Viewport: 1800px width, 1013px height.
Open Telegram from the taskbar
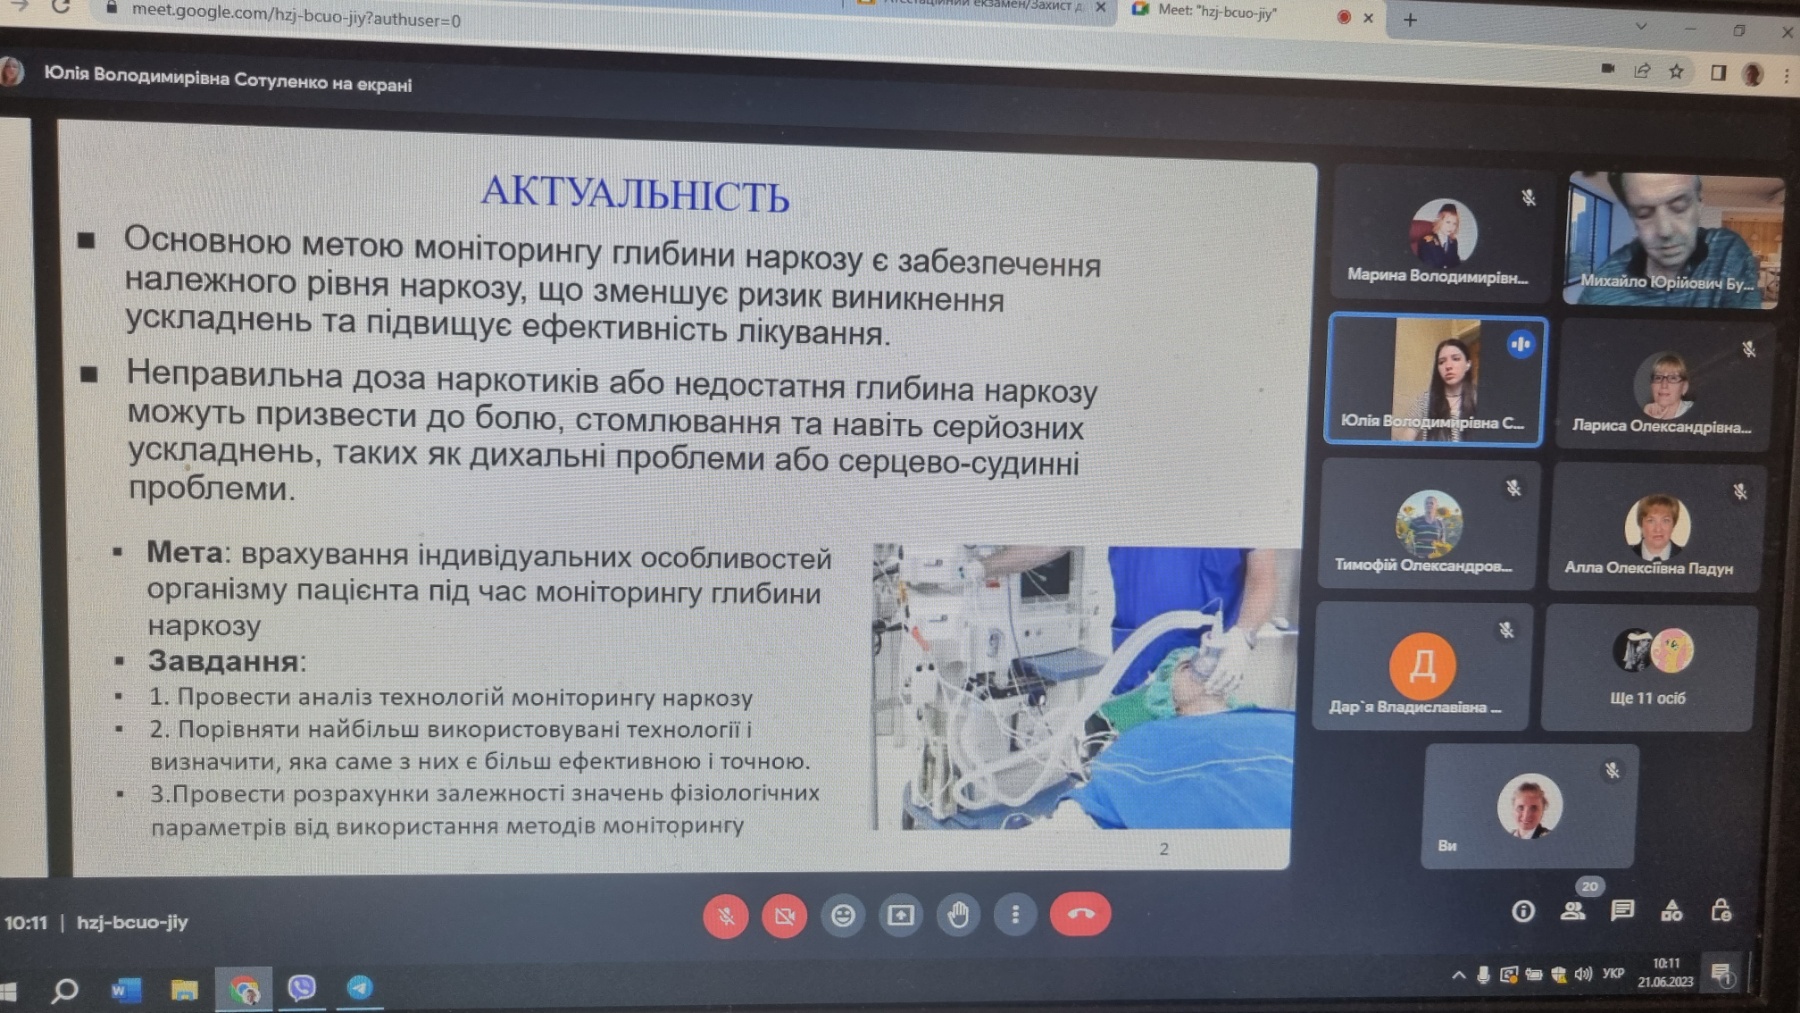(360, 988)
